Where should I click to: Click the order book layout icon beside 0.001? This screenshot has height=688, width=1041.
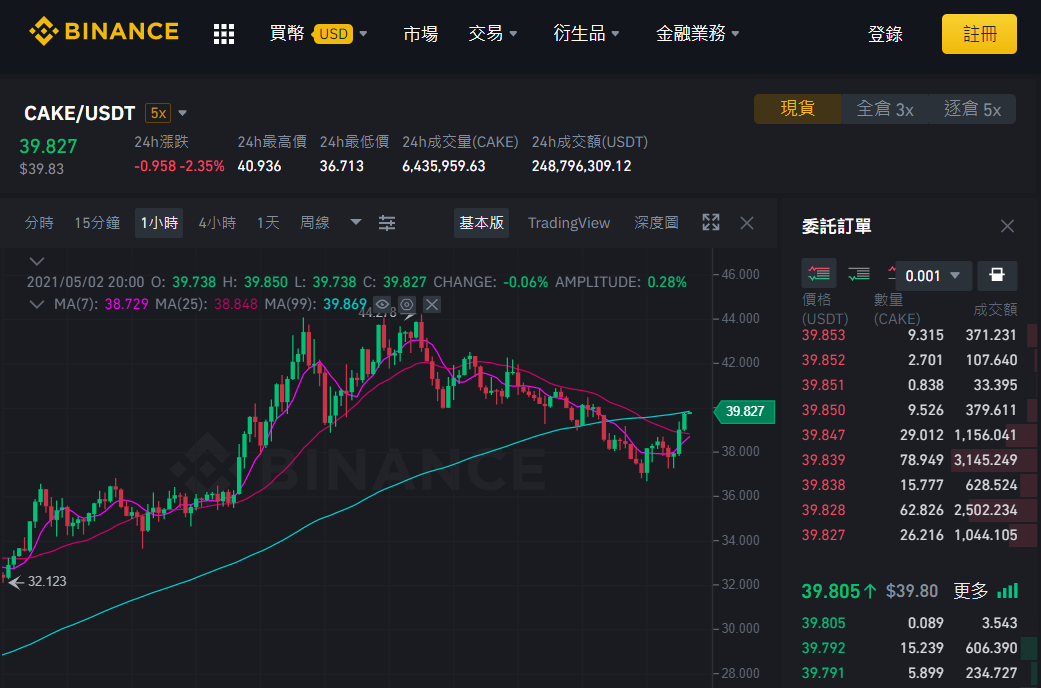point(997,275)
